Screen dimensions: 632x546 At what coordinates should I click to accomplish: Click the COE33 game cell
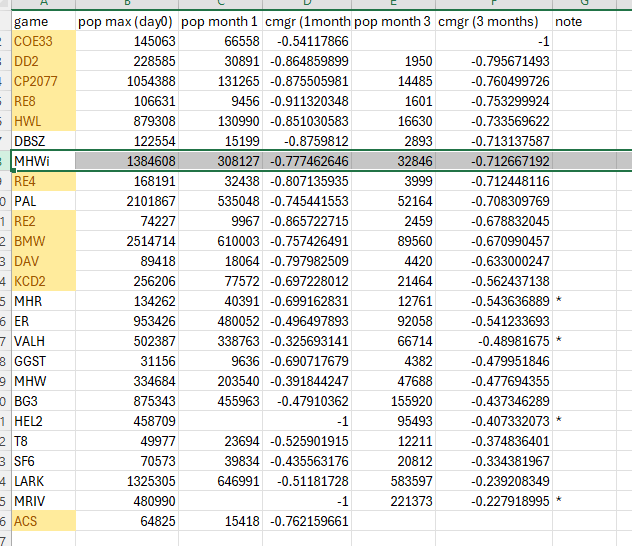tap(44, 41)
